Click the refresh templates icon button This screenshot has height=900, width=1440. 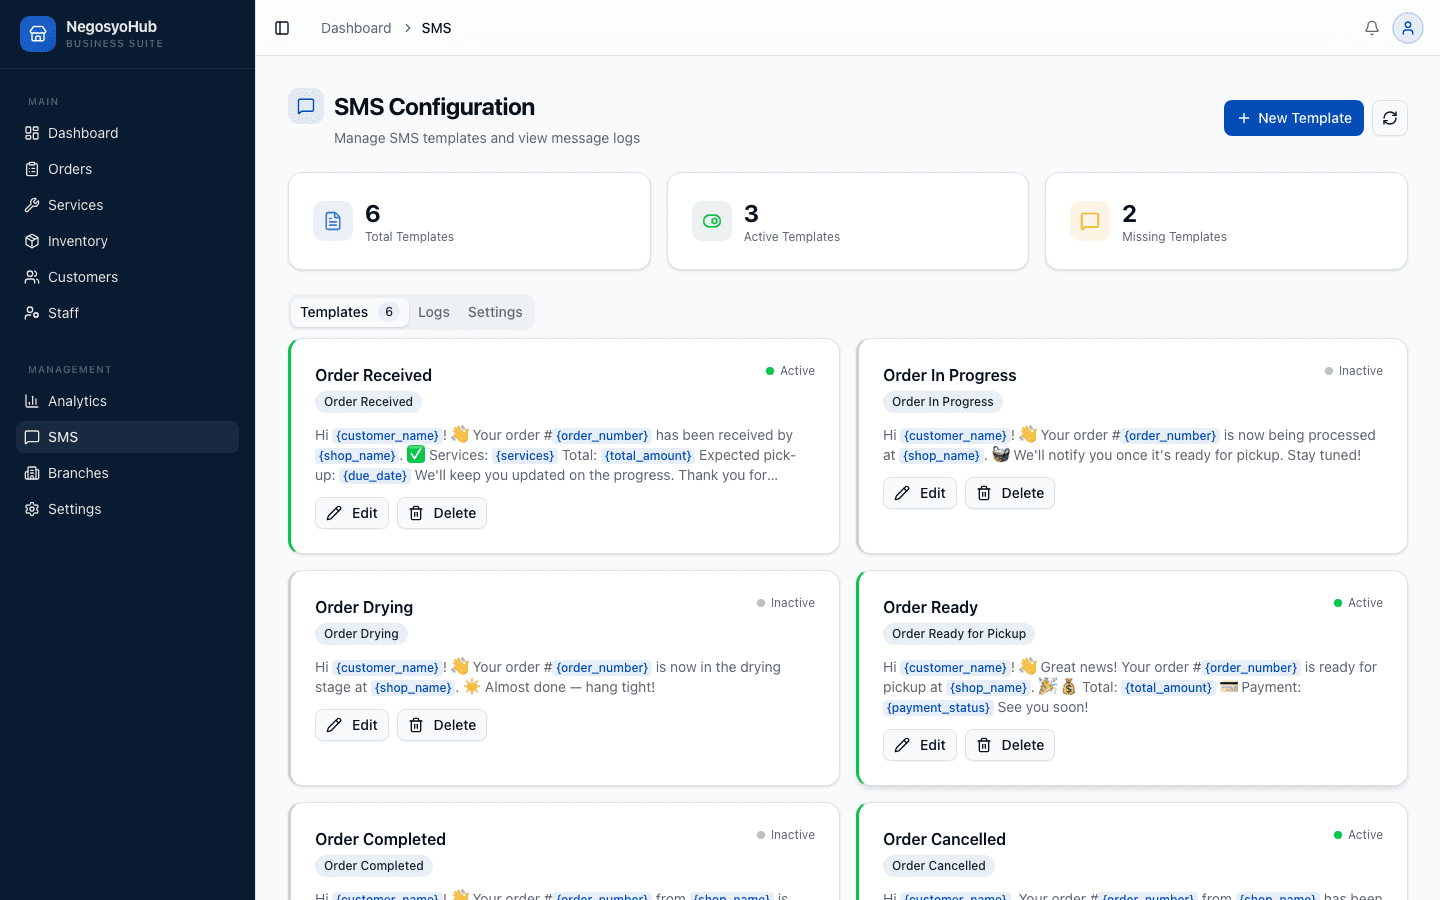coord(1389,118)
